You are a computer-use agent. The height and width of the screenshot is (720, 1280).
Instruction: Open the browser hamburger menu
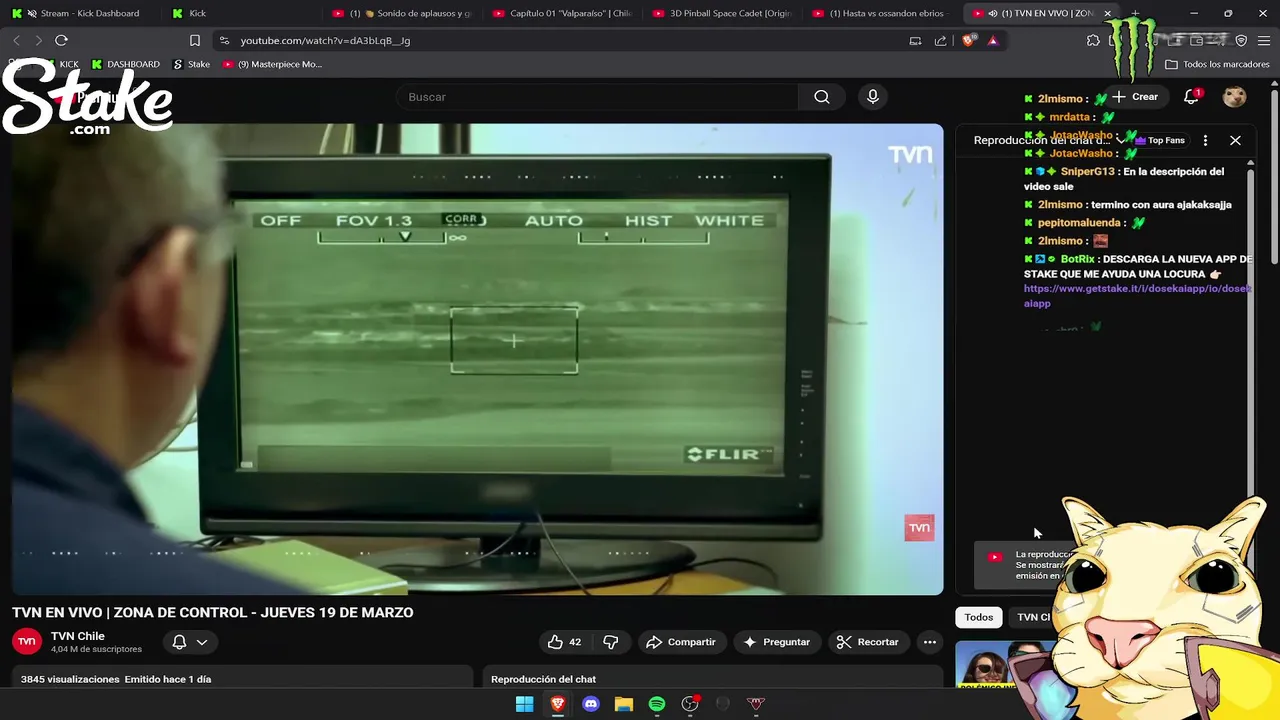[x=1263, y=40]
